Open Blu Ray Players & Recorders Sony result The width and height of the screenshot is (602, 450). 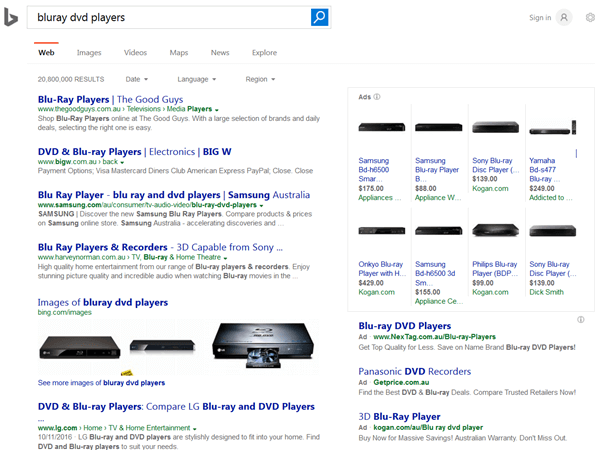click(160, 247)
